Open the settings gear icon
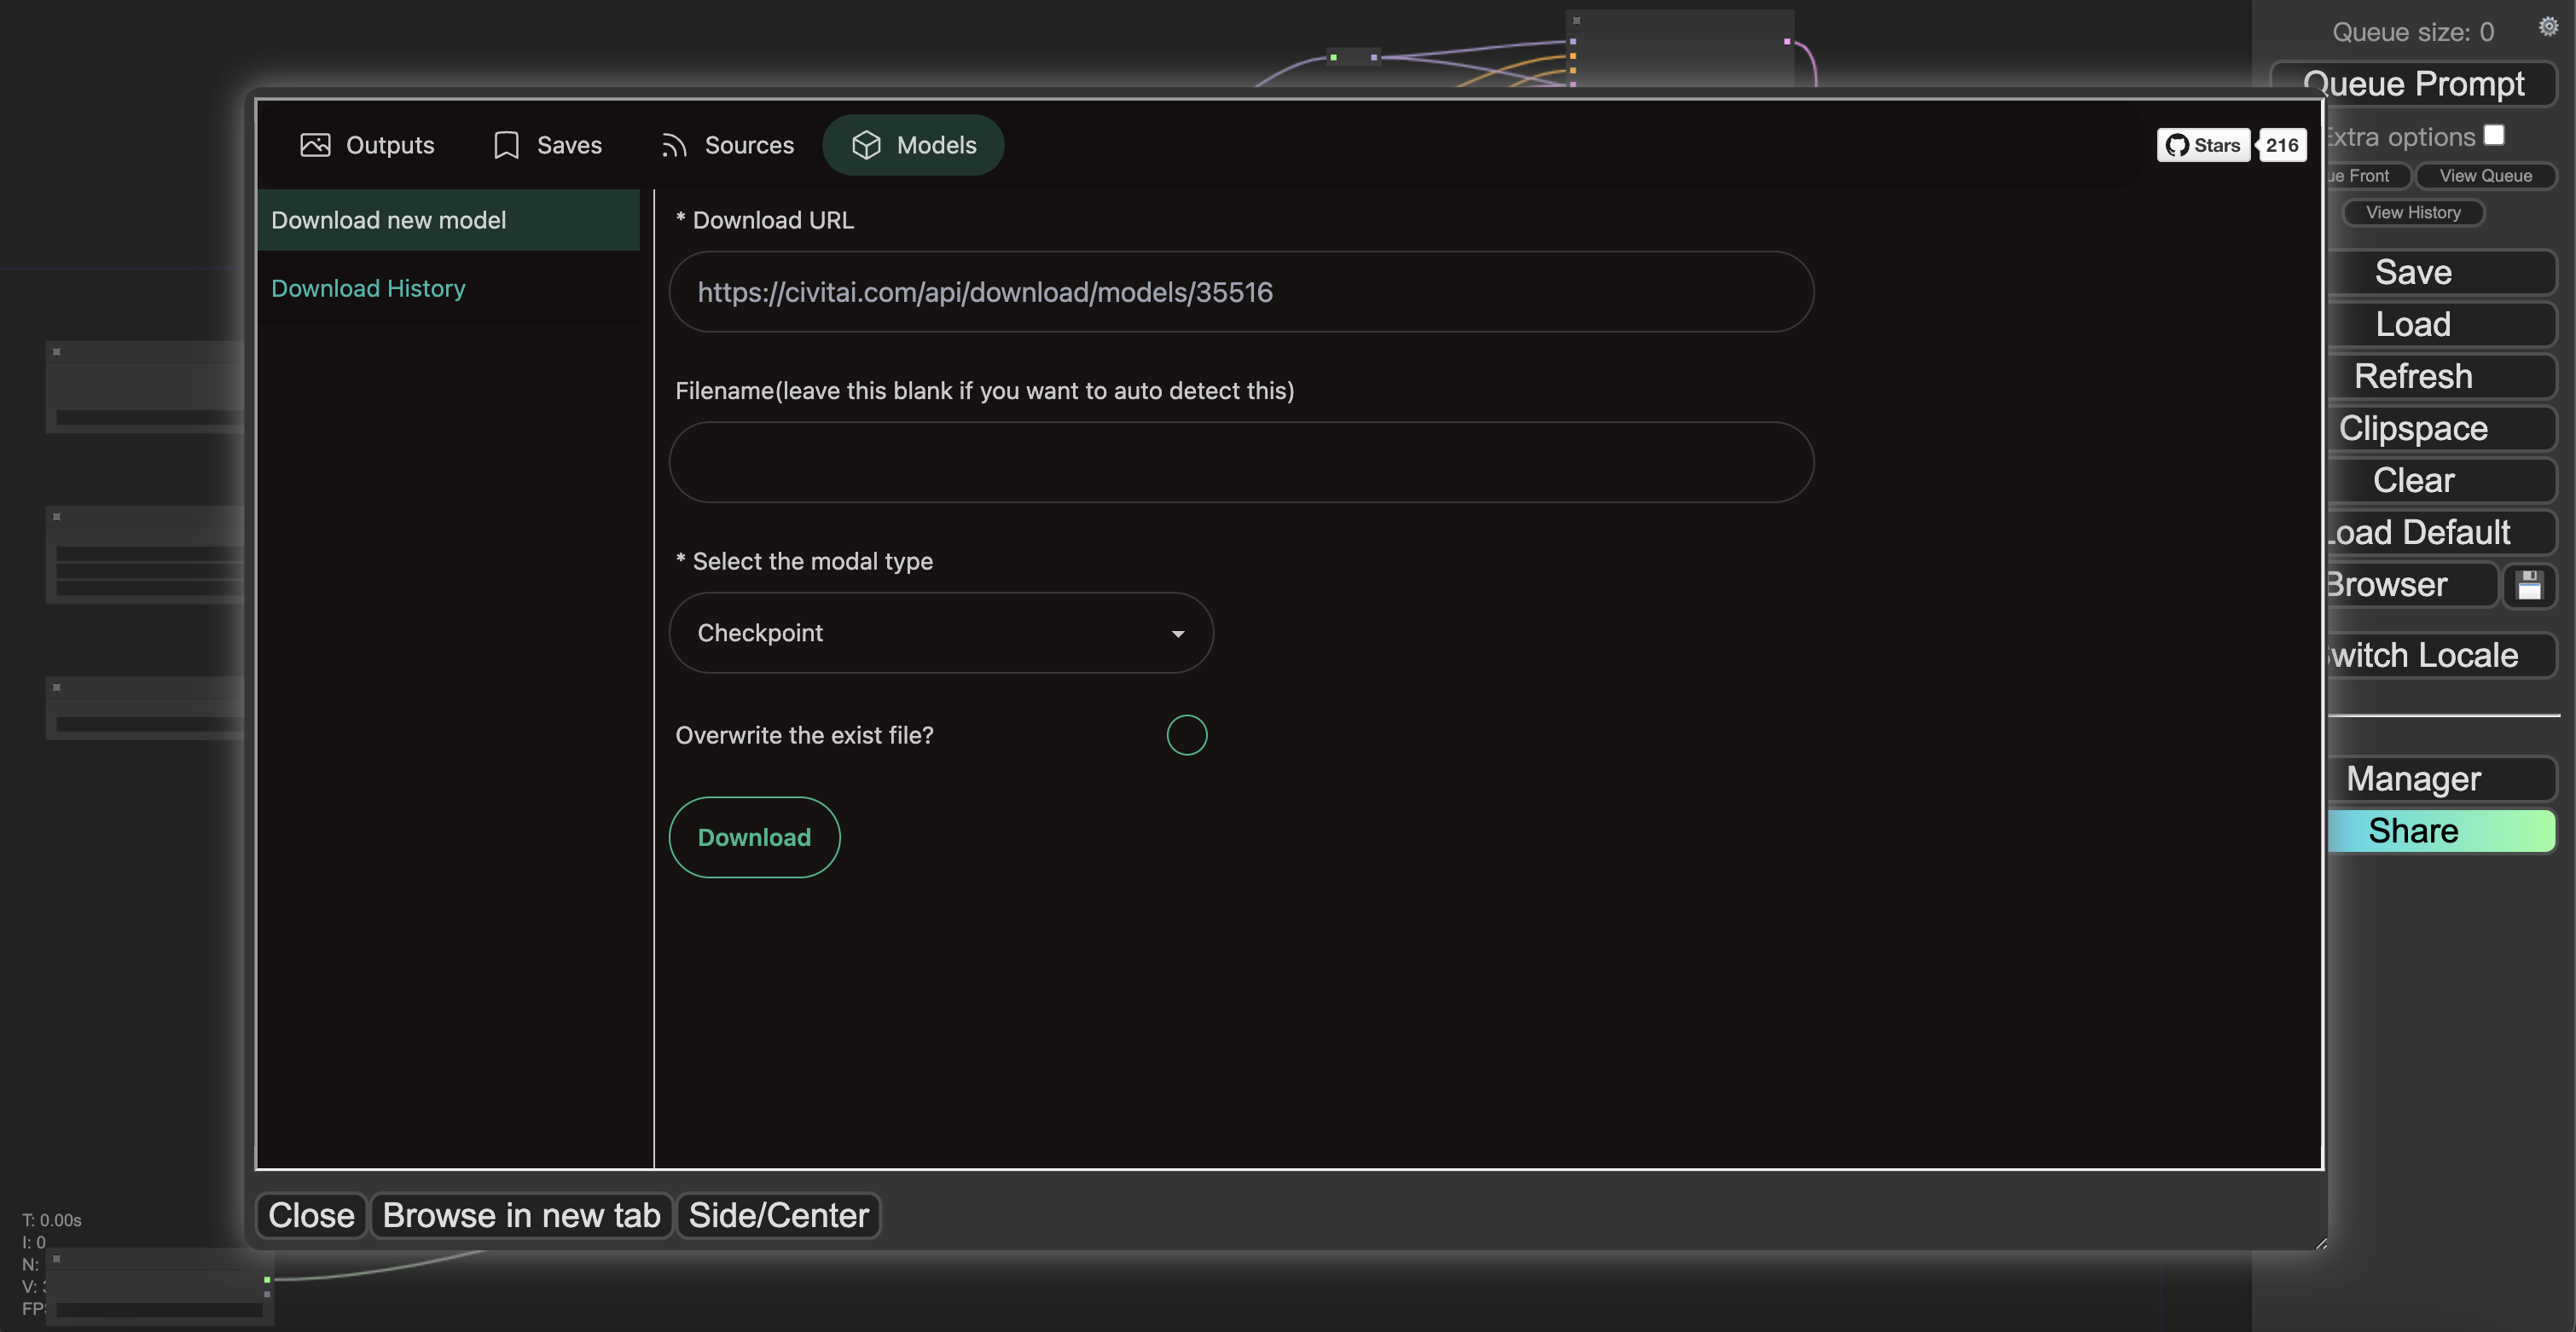Screen dimensions: 2576x1332 2548,27
